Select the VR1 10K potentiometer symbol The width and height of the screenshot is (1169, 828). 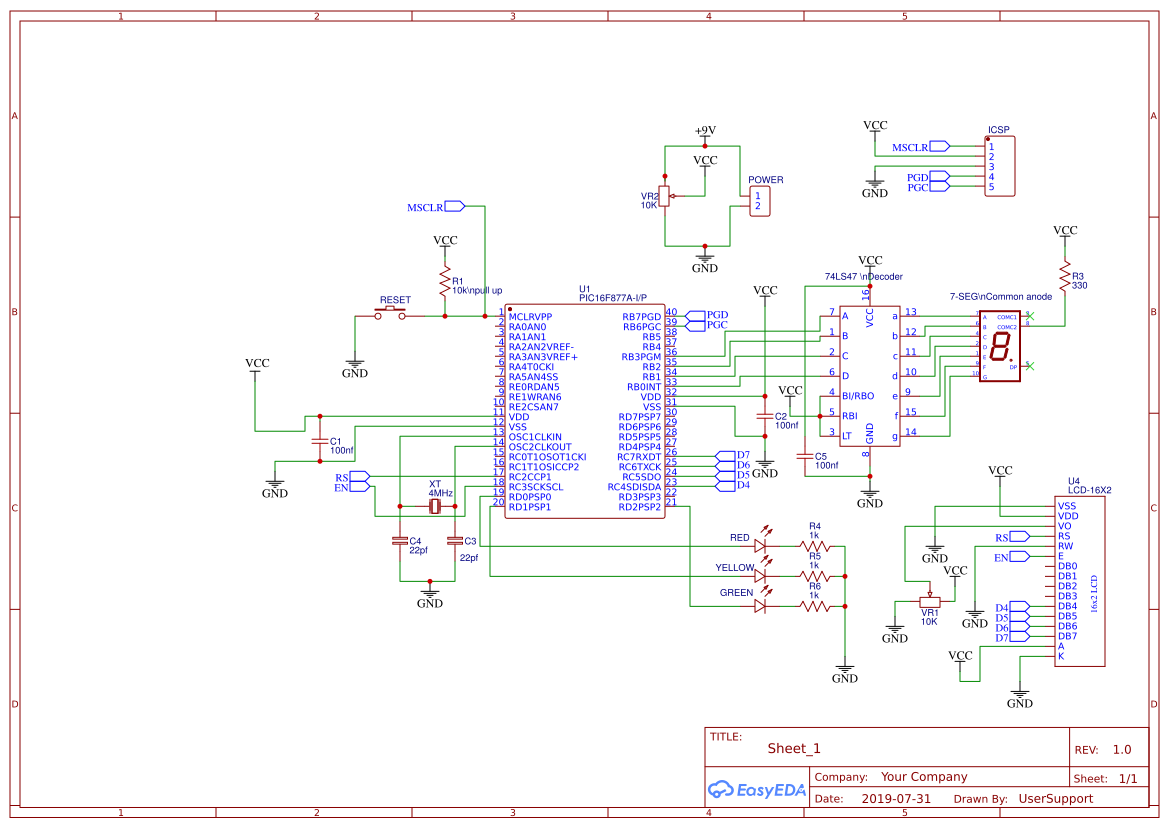(928, 603)
